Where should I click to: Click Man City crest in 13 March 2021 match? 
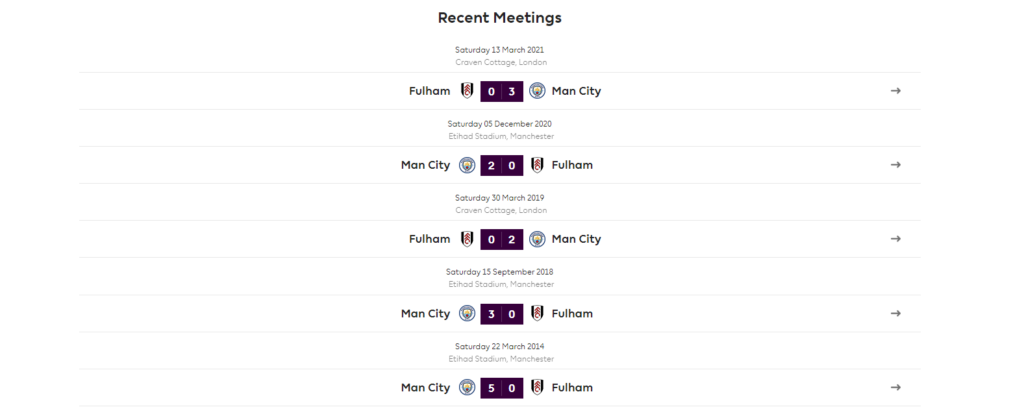click(537, 91)
